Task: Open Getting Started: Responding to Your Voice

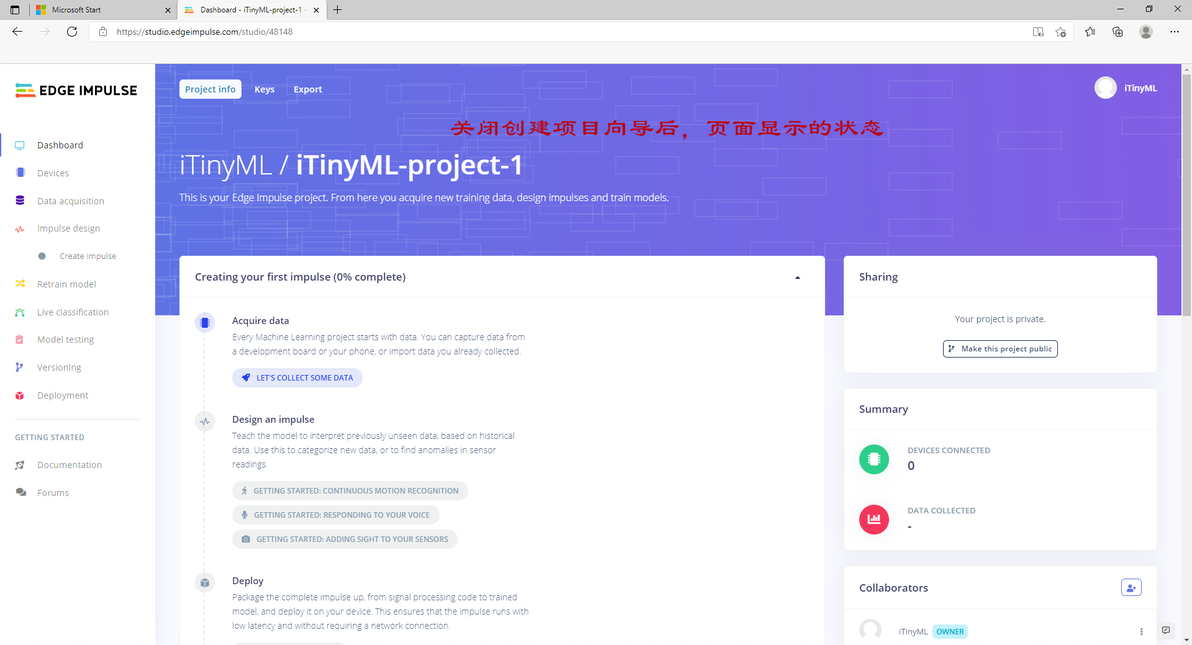Action: [x=335, y=515]
